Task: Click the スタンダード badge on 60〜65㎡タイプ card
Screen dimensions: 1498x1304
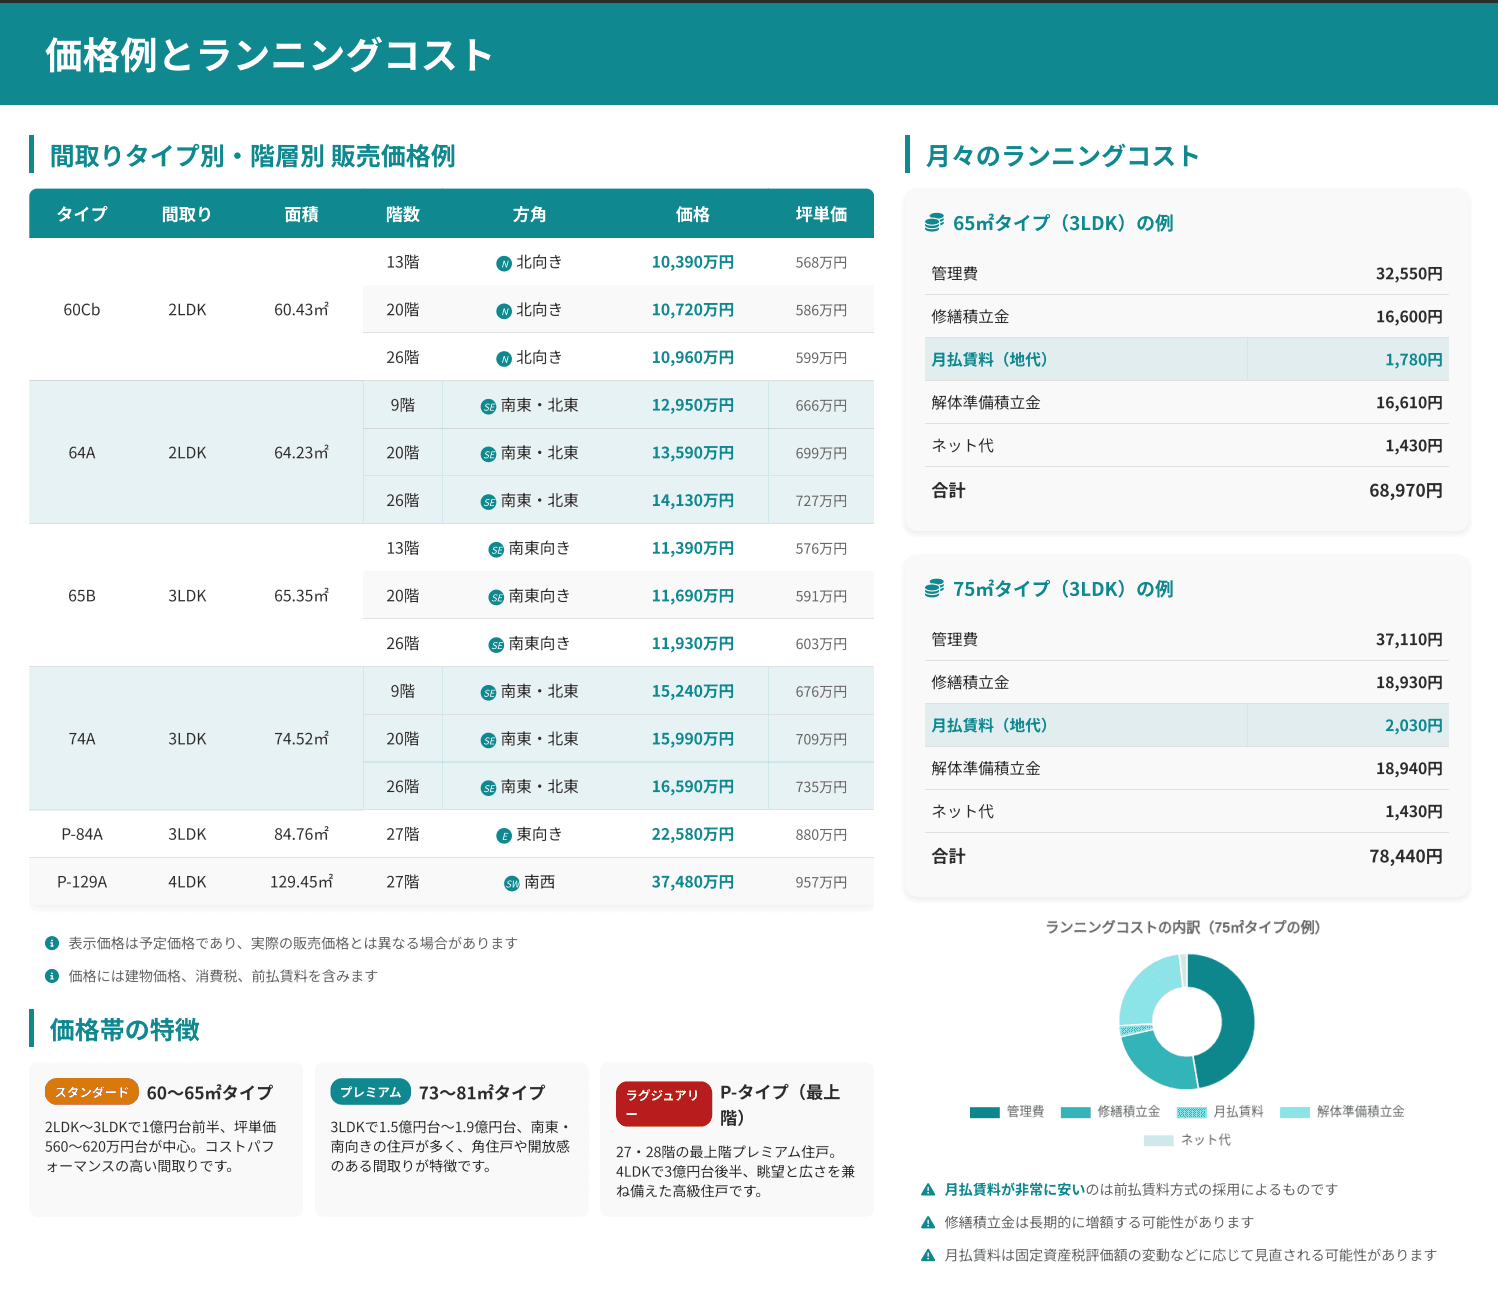Action: [x=91, y=1092]
